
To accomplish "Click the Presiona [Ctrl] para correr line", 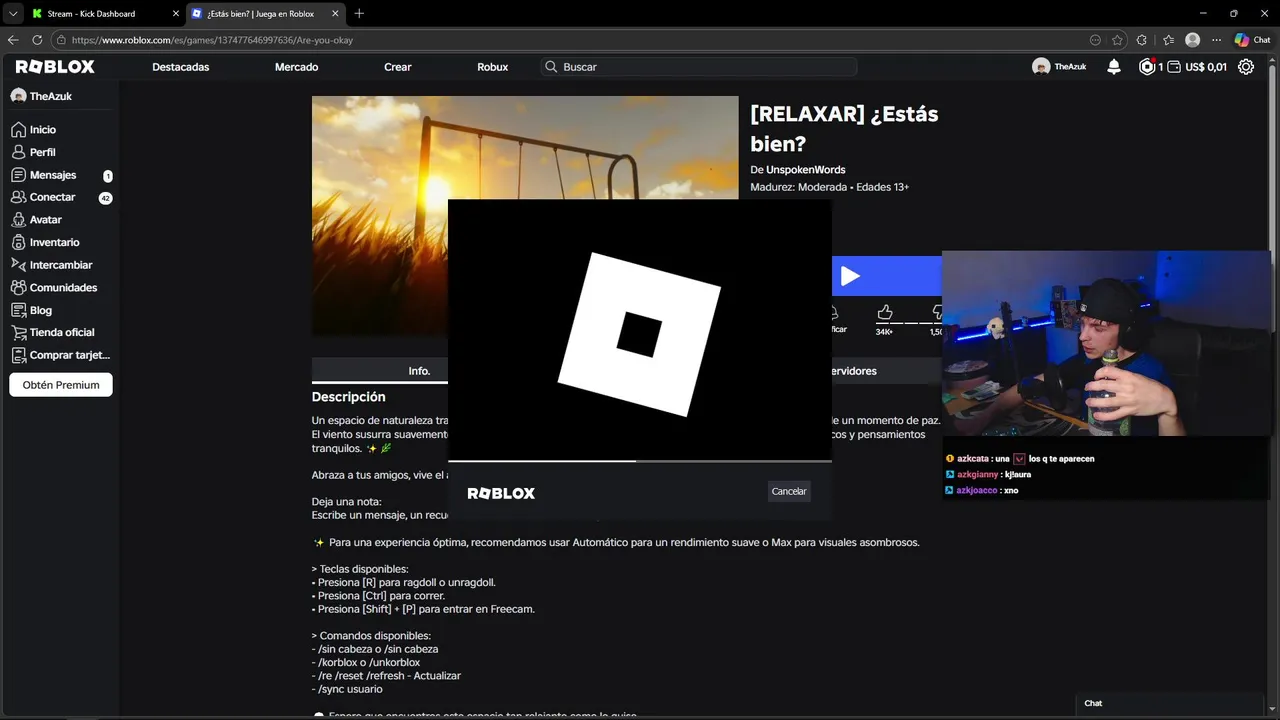I will (x=379, y=596).
